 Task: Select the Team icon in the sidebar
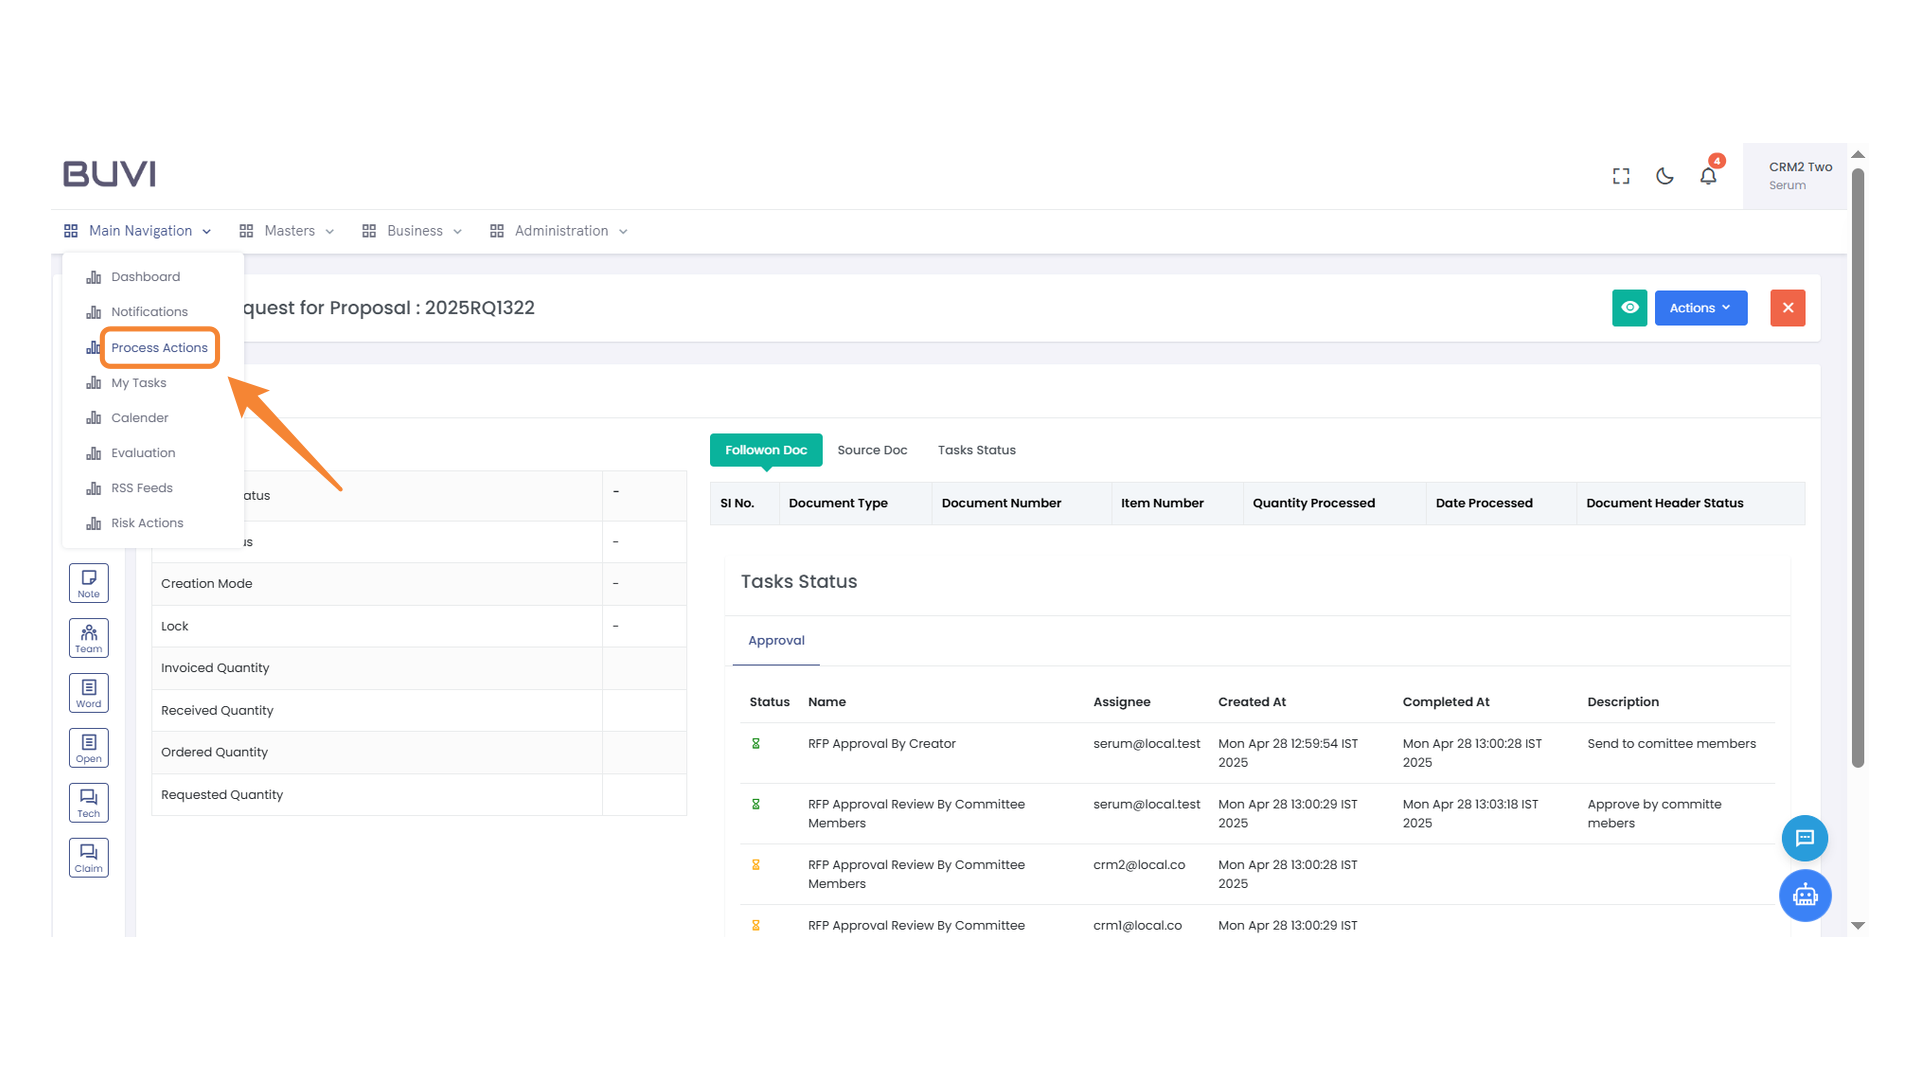pos(88,637)
